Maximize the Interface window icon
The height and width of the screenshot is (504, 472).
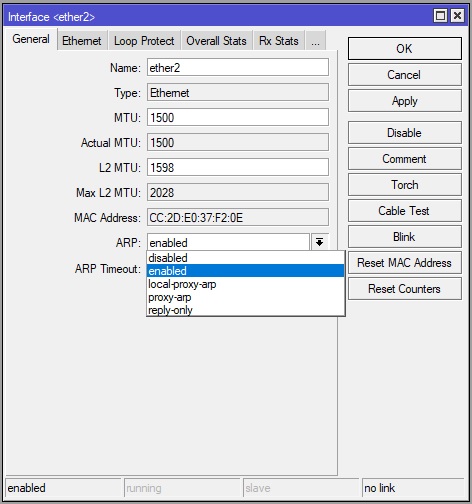tap(441, 16)
